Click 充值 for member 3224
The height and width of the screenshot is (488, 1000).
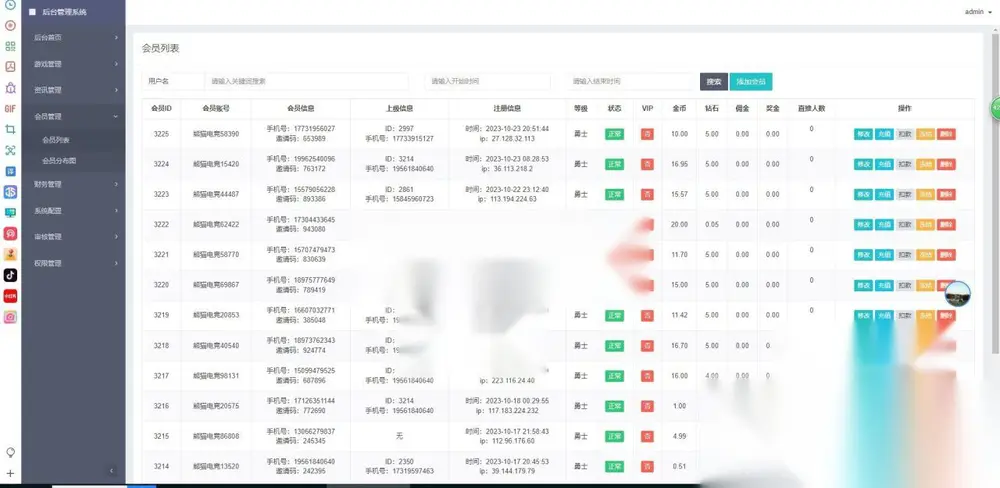tap(883, 164)
